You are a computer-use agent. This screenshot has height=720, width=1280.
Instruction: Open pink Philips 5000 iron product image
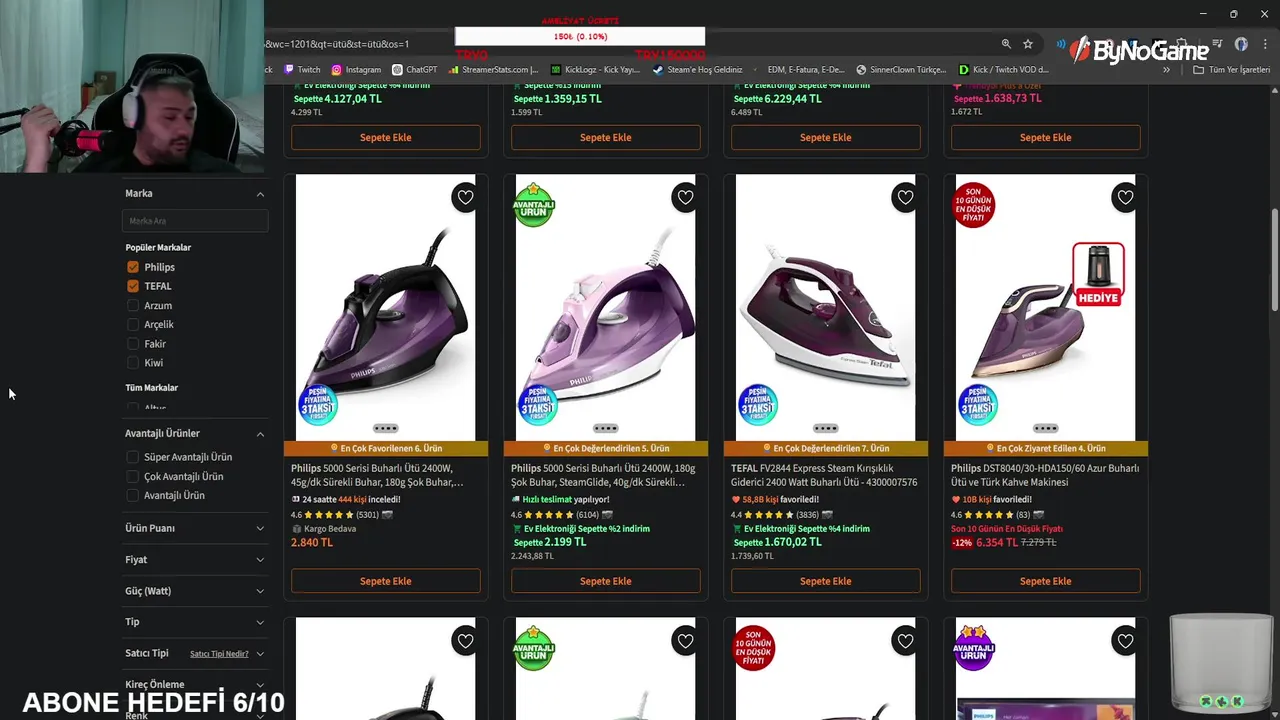click(606, 307)
